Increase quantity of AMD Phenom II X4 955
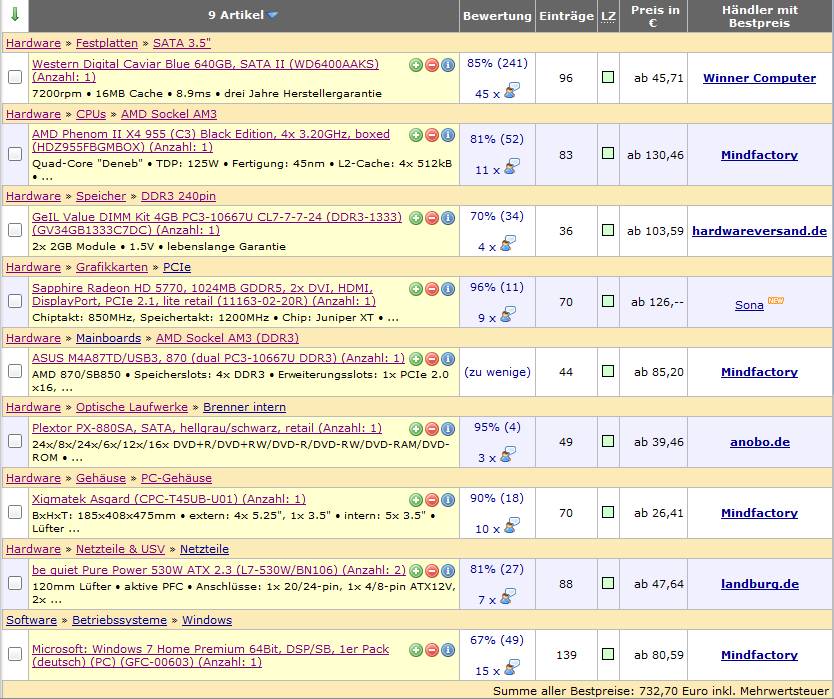The image size is (834, 699). (416, 135)
